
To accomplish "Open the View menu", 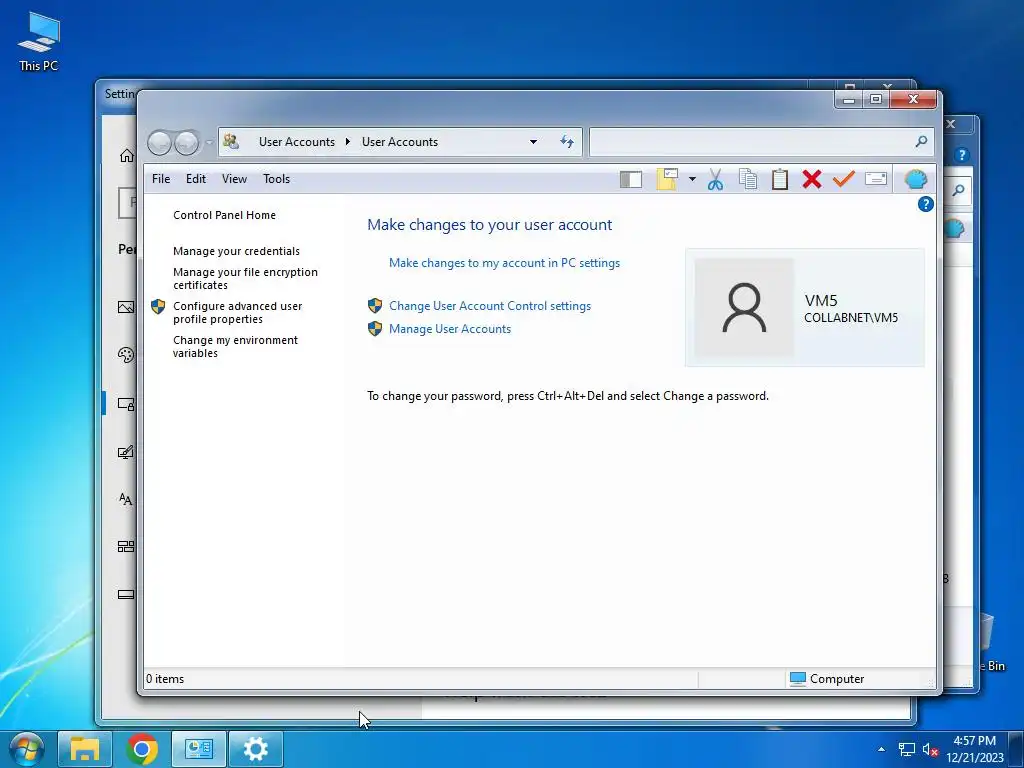I will point(234,179).
